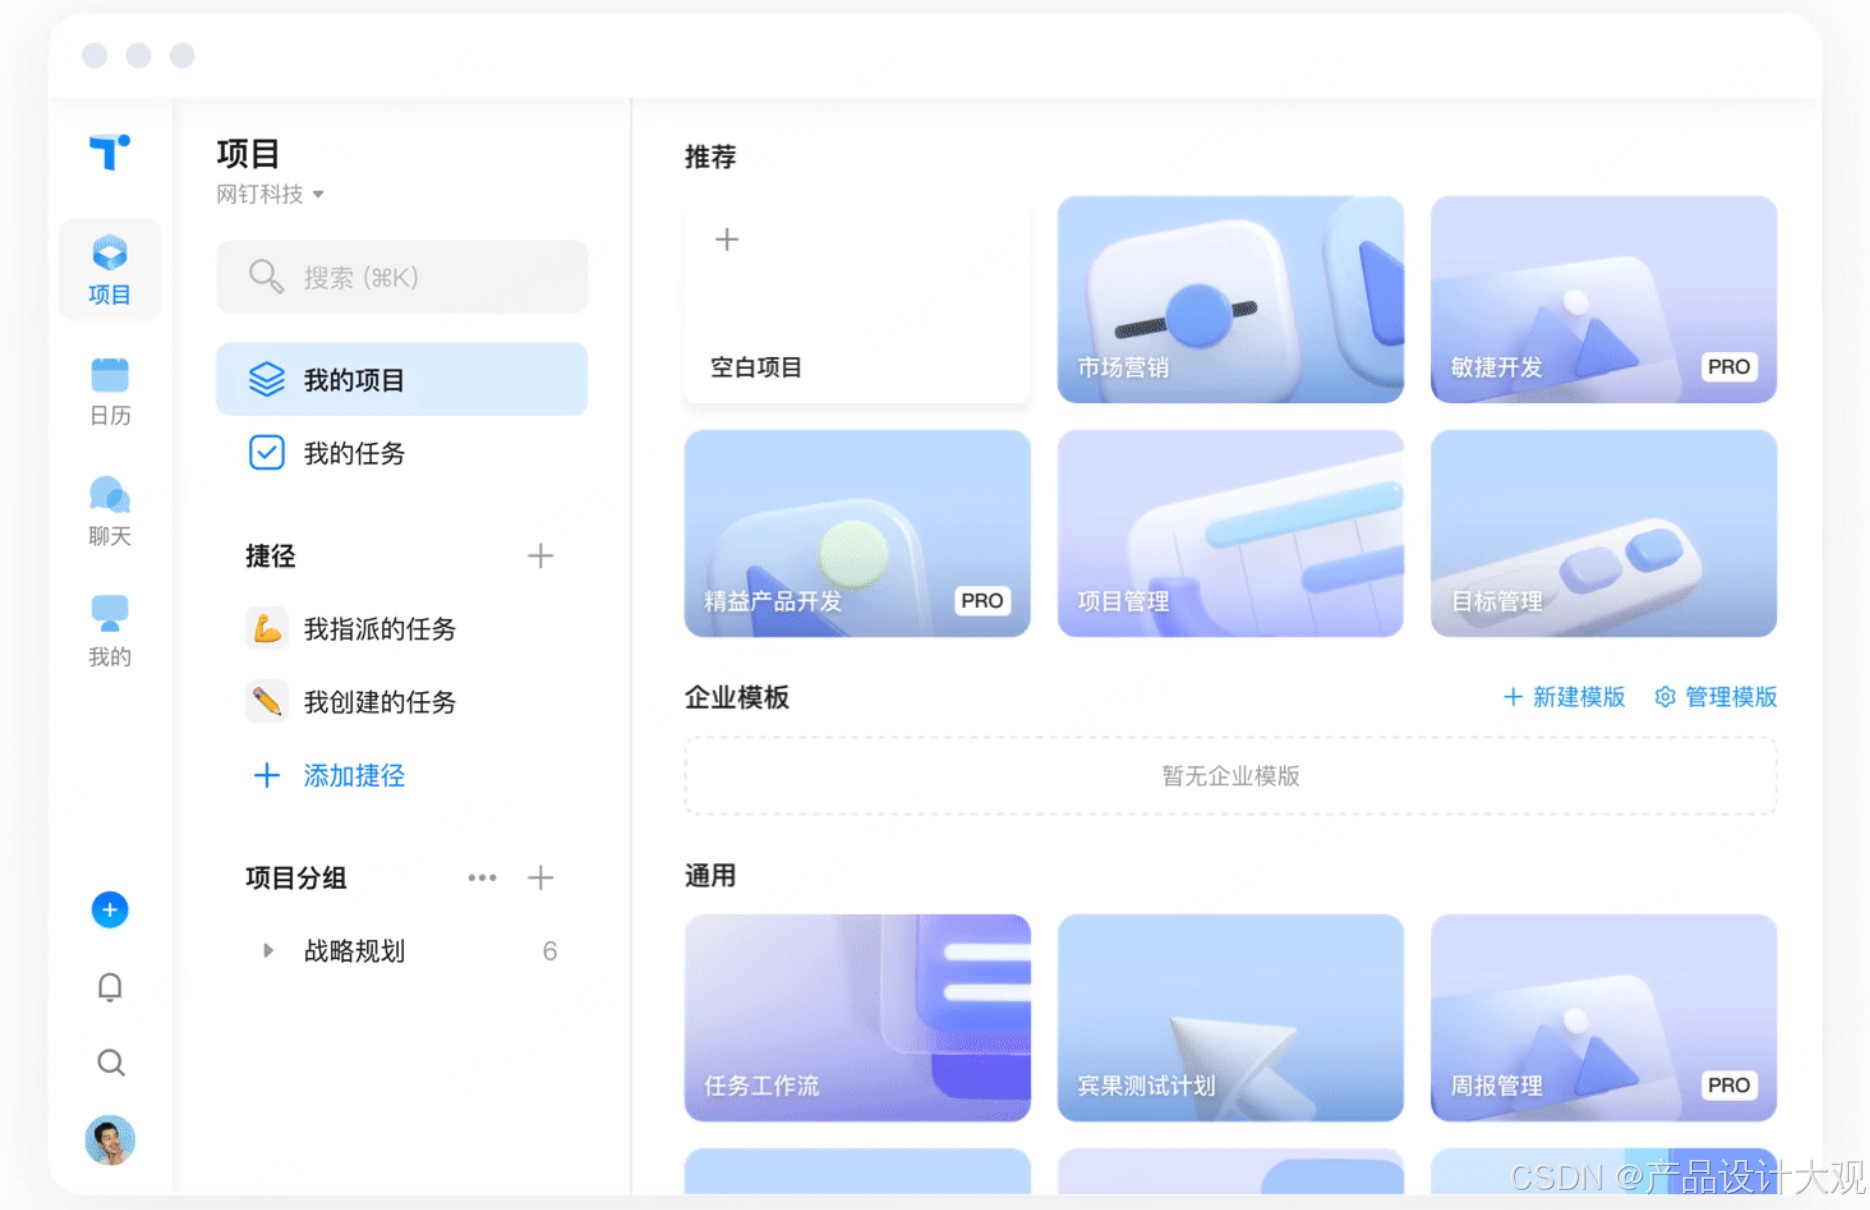This screenshot has width=1870, height=1210.
Task: Click the plus next to 捷径
Action: [x=540, y=556]
